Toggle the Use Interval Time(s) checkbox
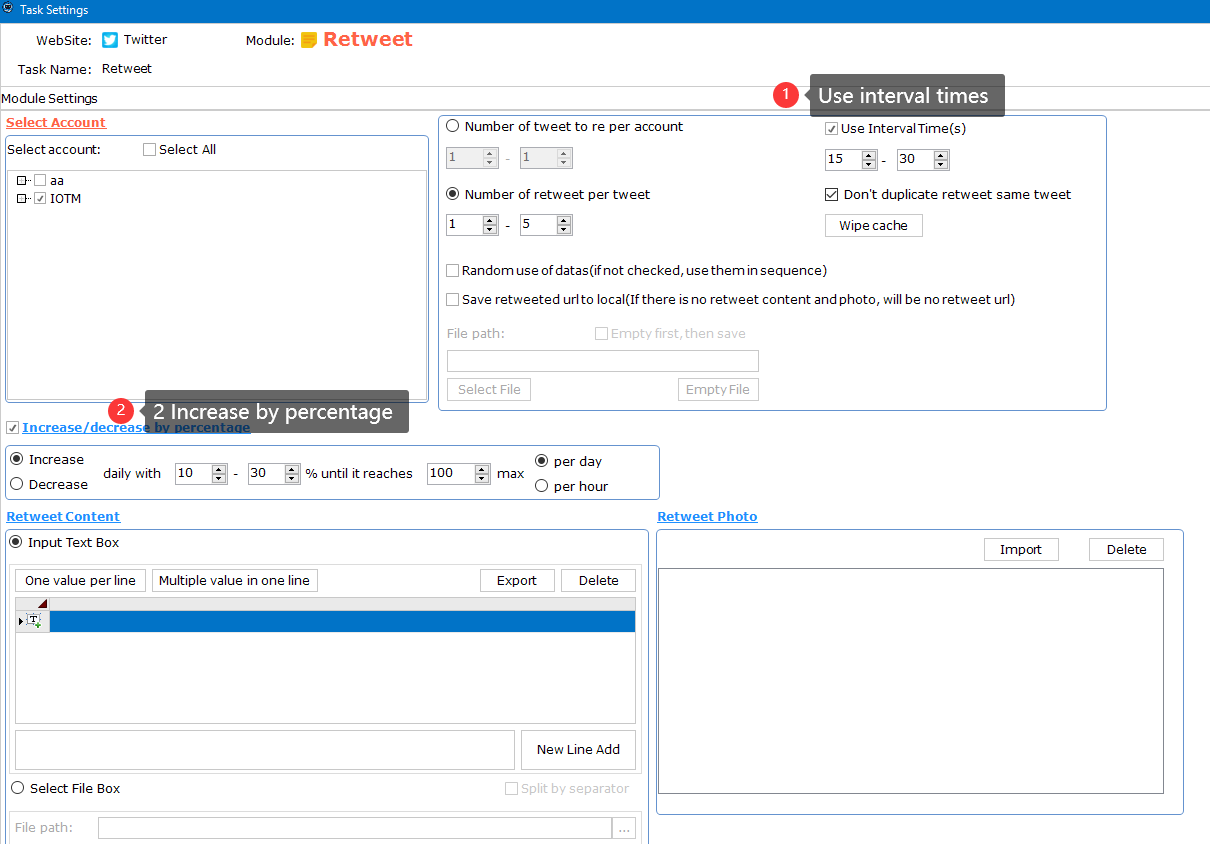Screen dimensions: 1210x844 coord(831,129)
